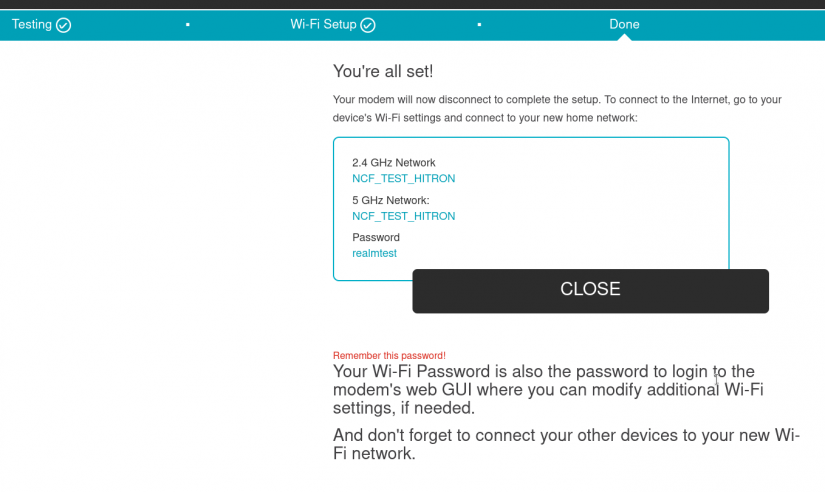Click the red "Remember this password!" notice
Screen dimensions: 825x492
[389, 355]
